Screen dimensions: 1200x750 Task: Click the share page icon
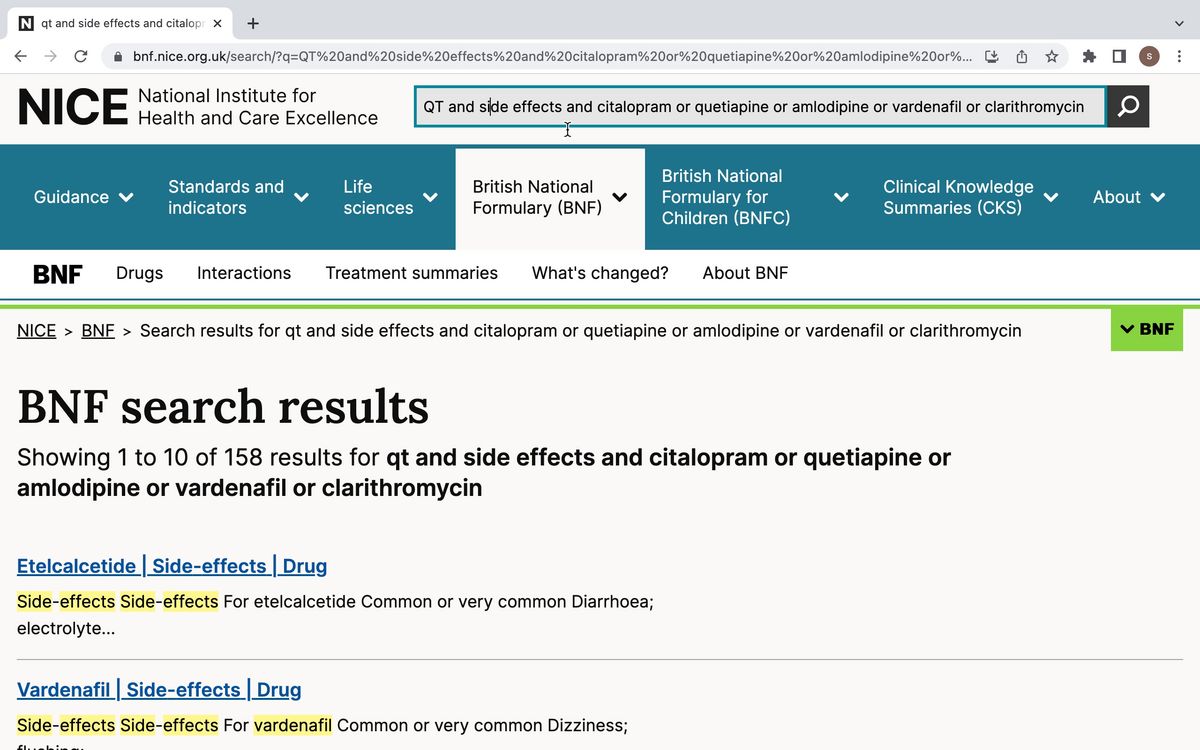(1021, 57)
